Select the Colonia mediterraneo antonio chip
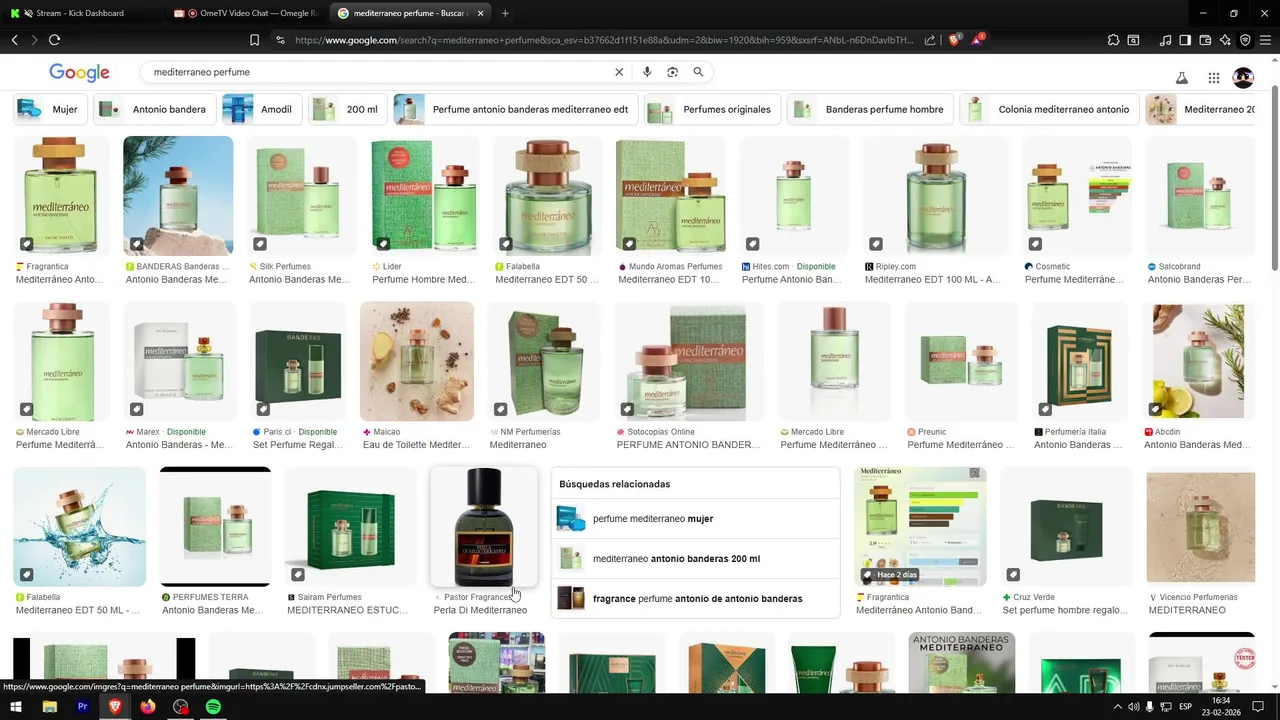The width and height of the screenshot is (1280, 720). 1049,109
